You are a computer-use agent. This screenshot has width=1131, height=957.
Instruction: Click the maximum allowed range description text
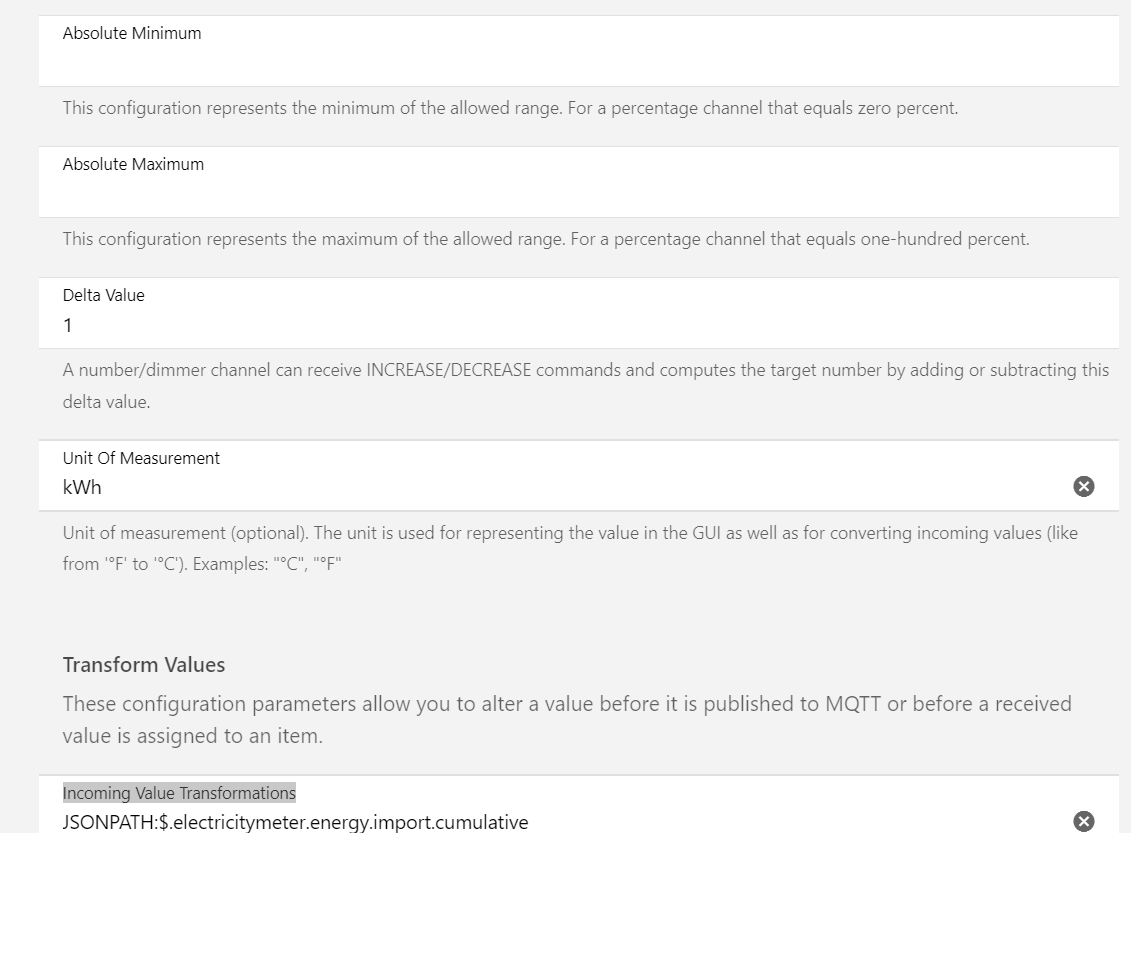(545, 239)
